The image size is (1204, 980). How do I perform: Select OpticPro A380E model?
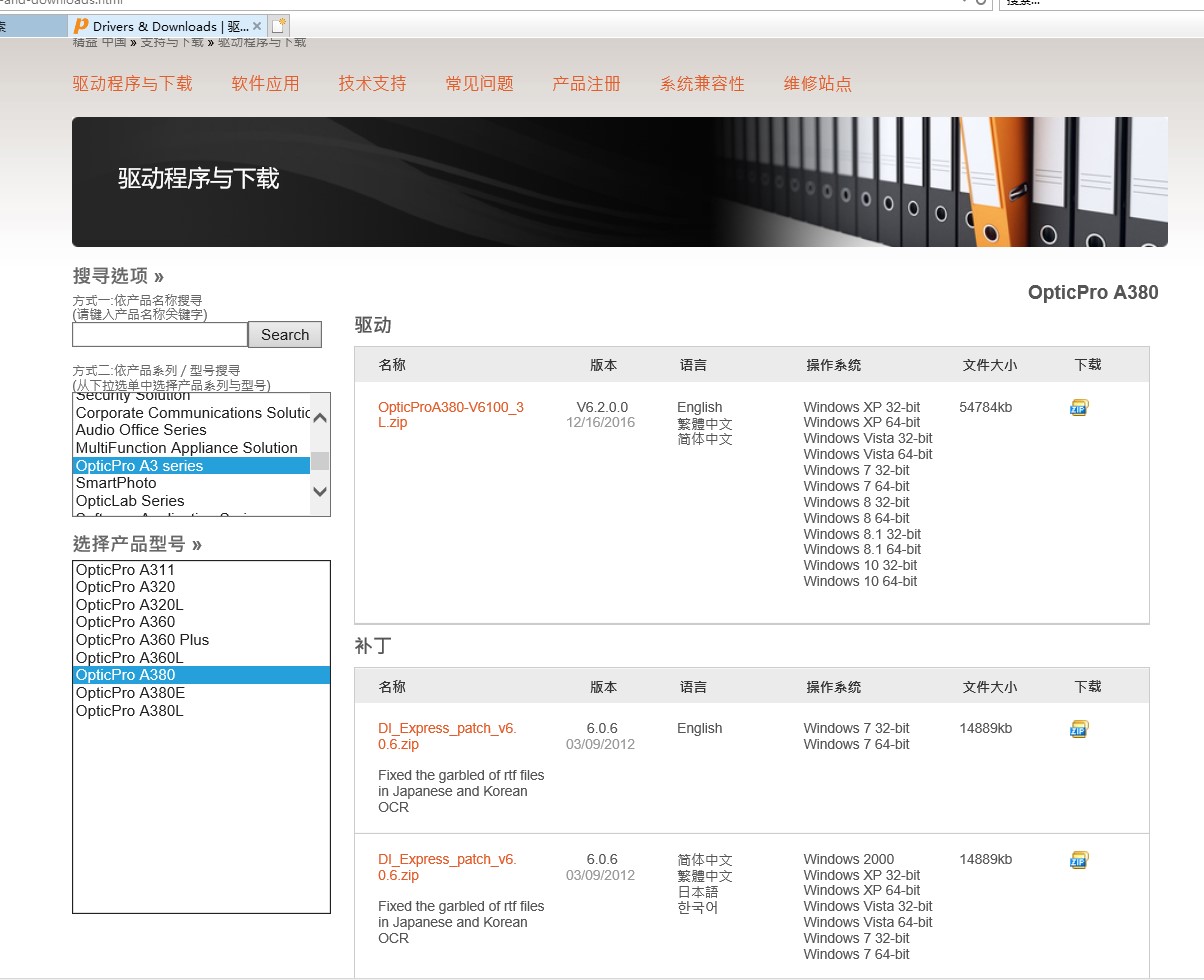point(201,693)
